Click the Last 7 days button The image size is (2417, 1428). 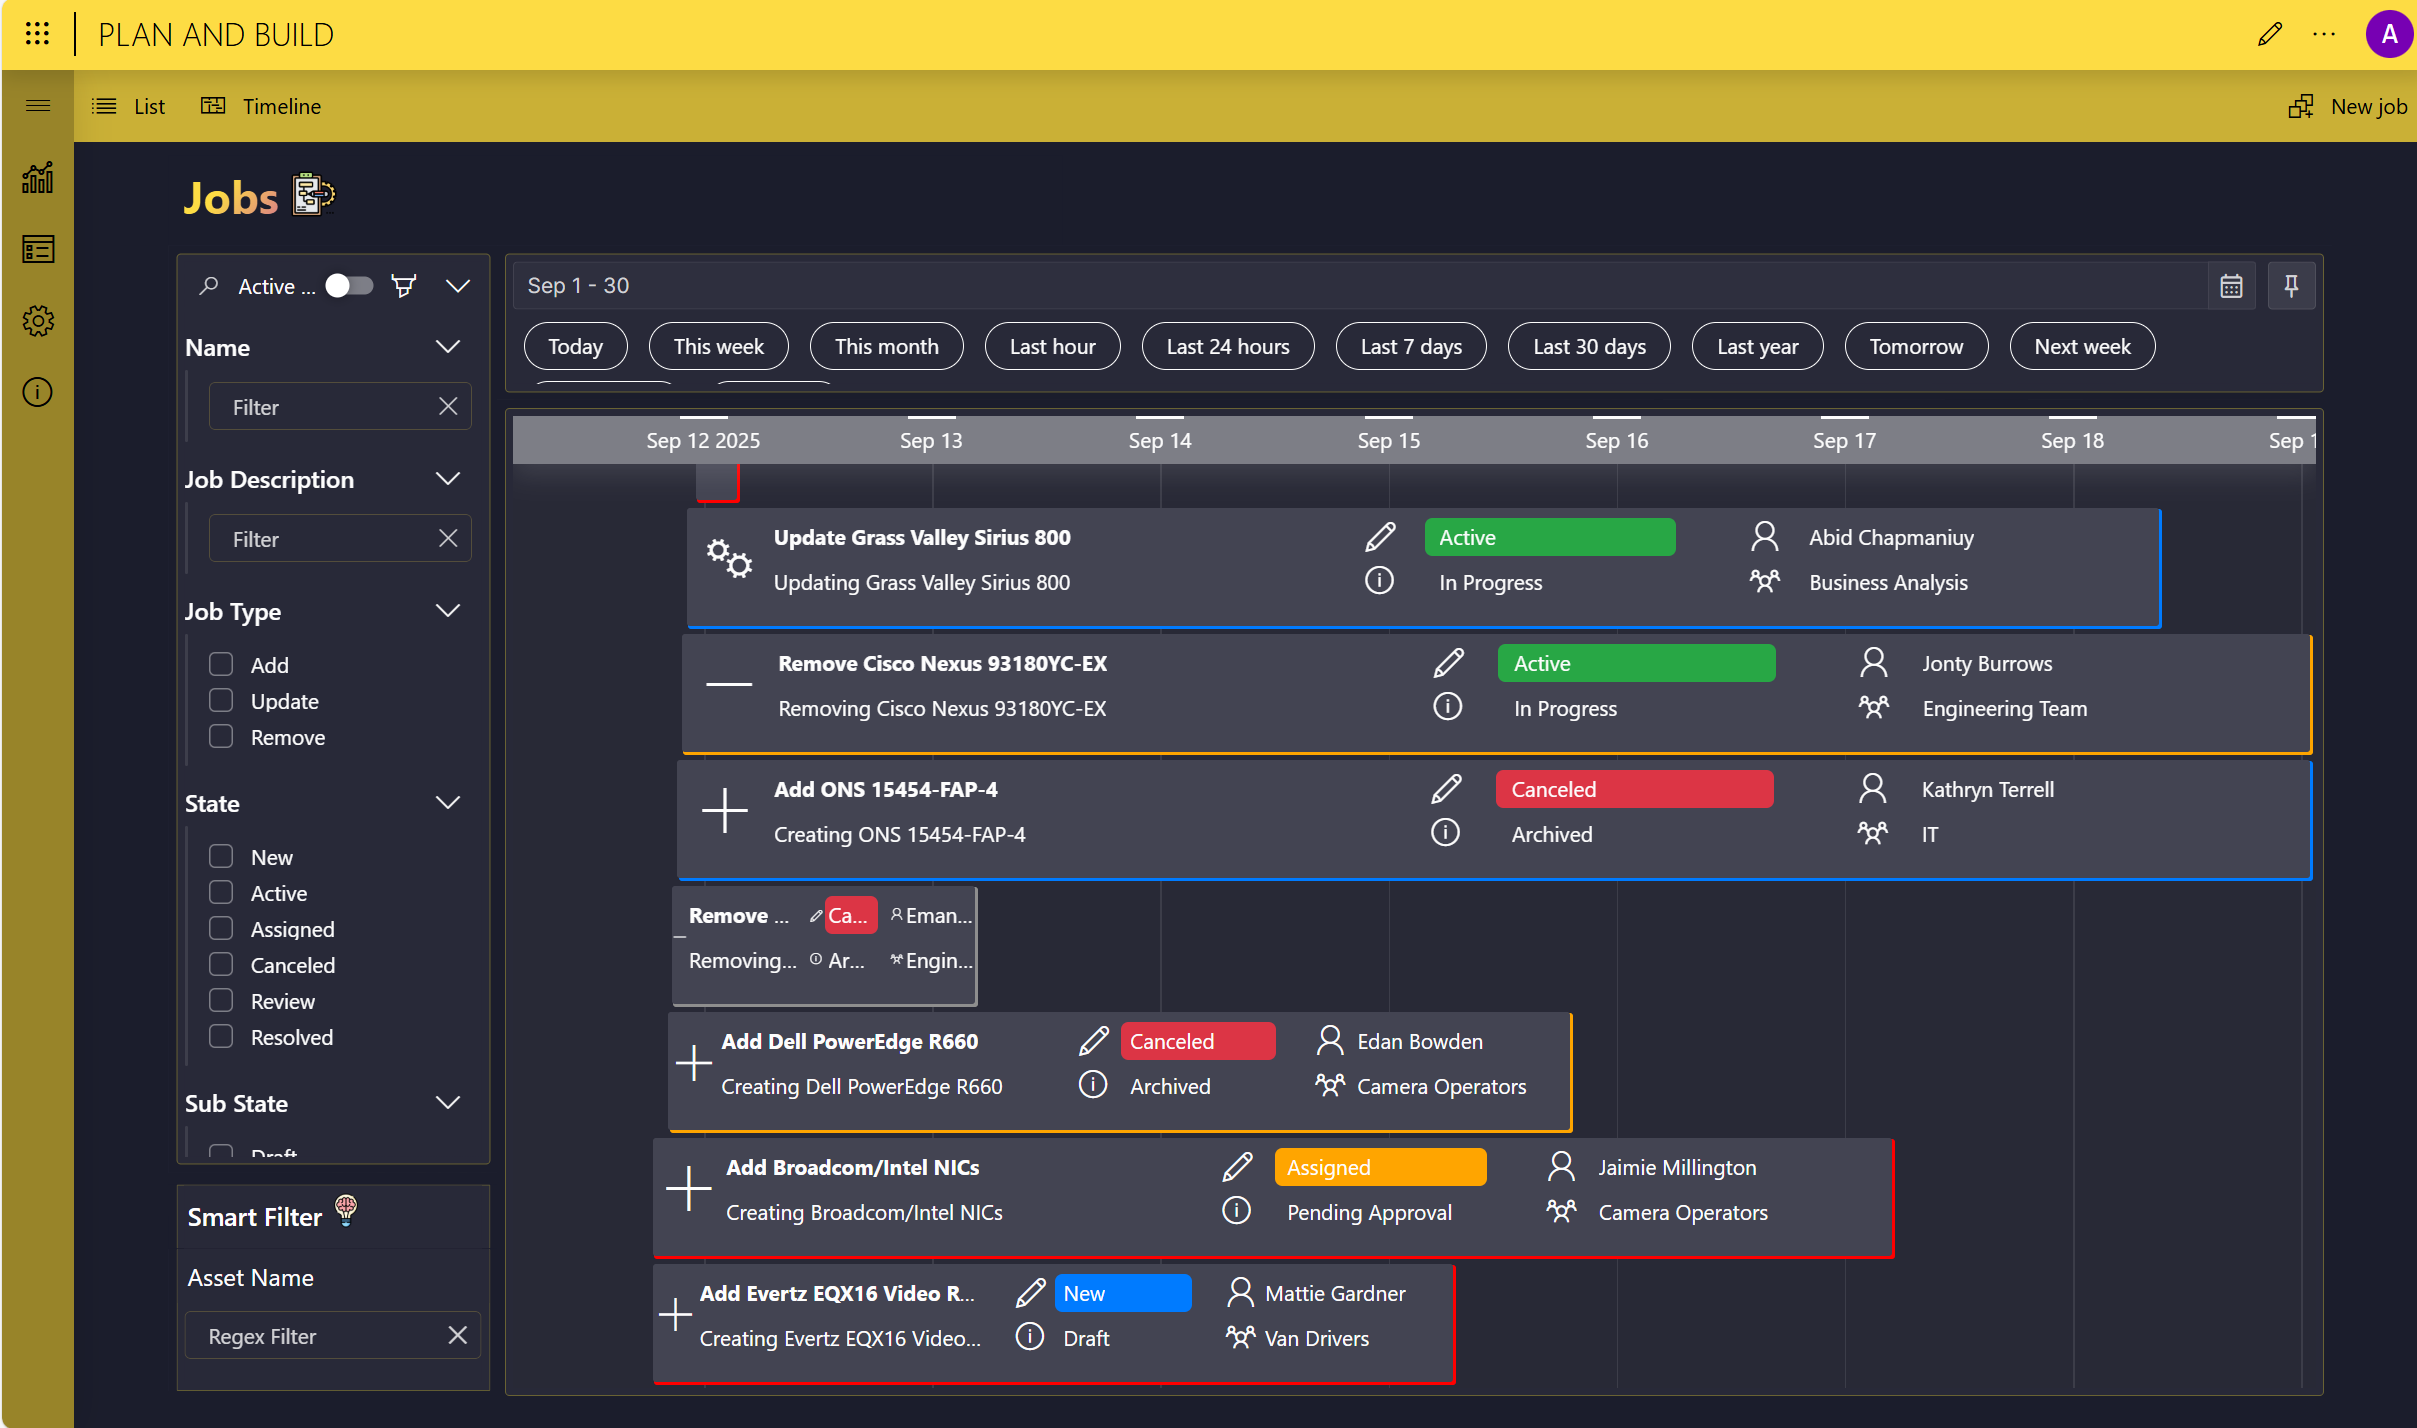click(x=1410, y=347)
